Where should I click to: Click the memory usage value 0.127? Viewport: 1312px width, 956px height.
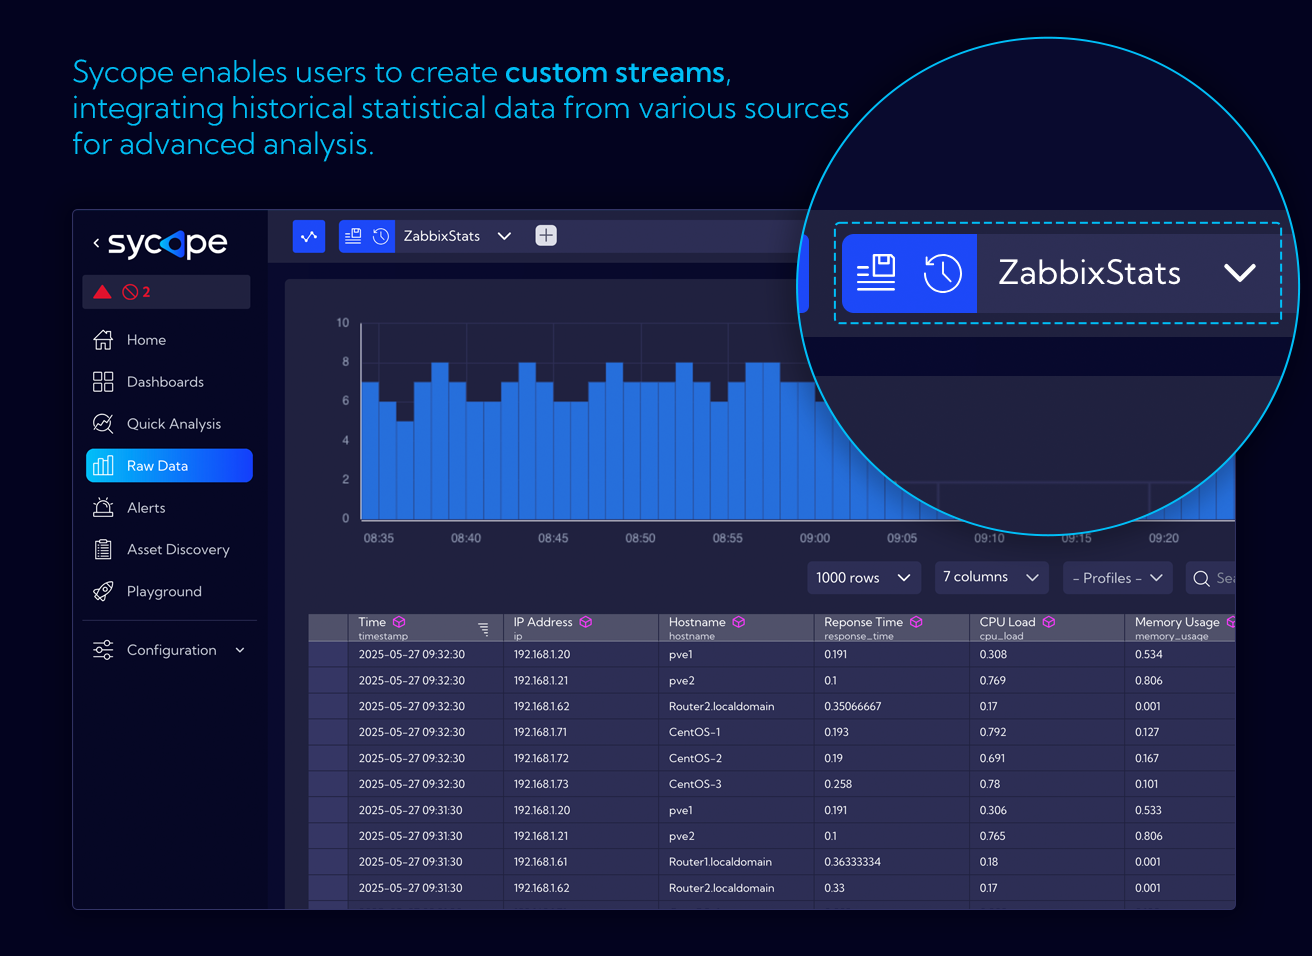coord(1147,732)
